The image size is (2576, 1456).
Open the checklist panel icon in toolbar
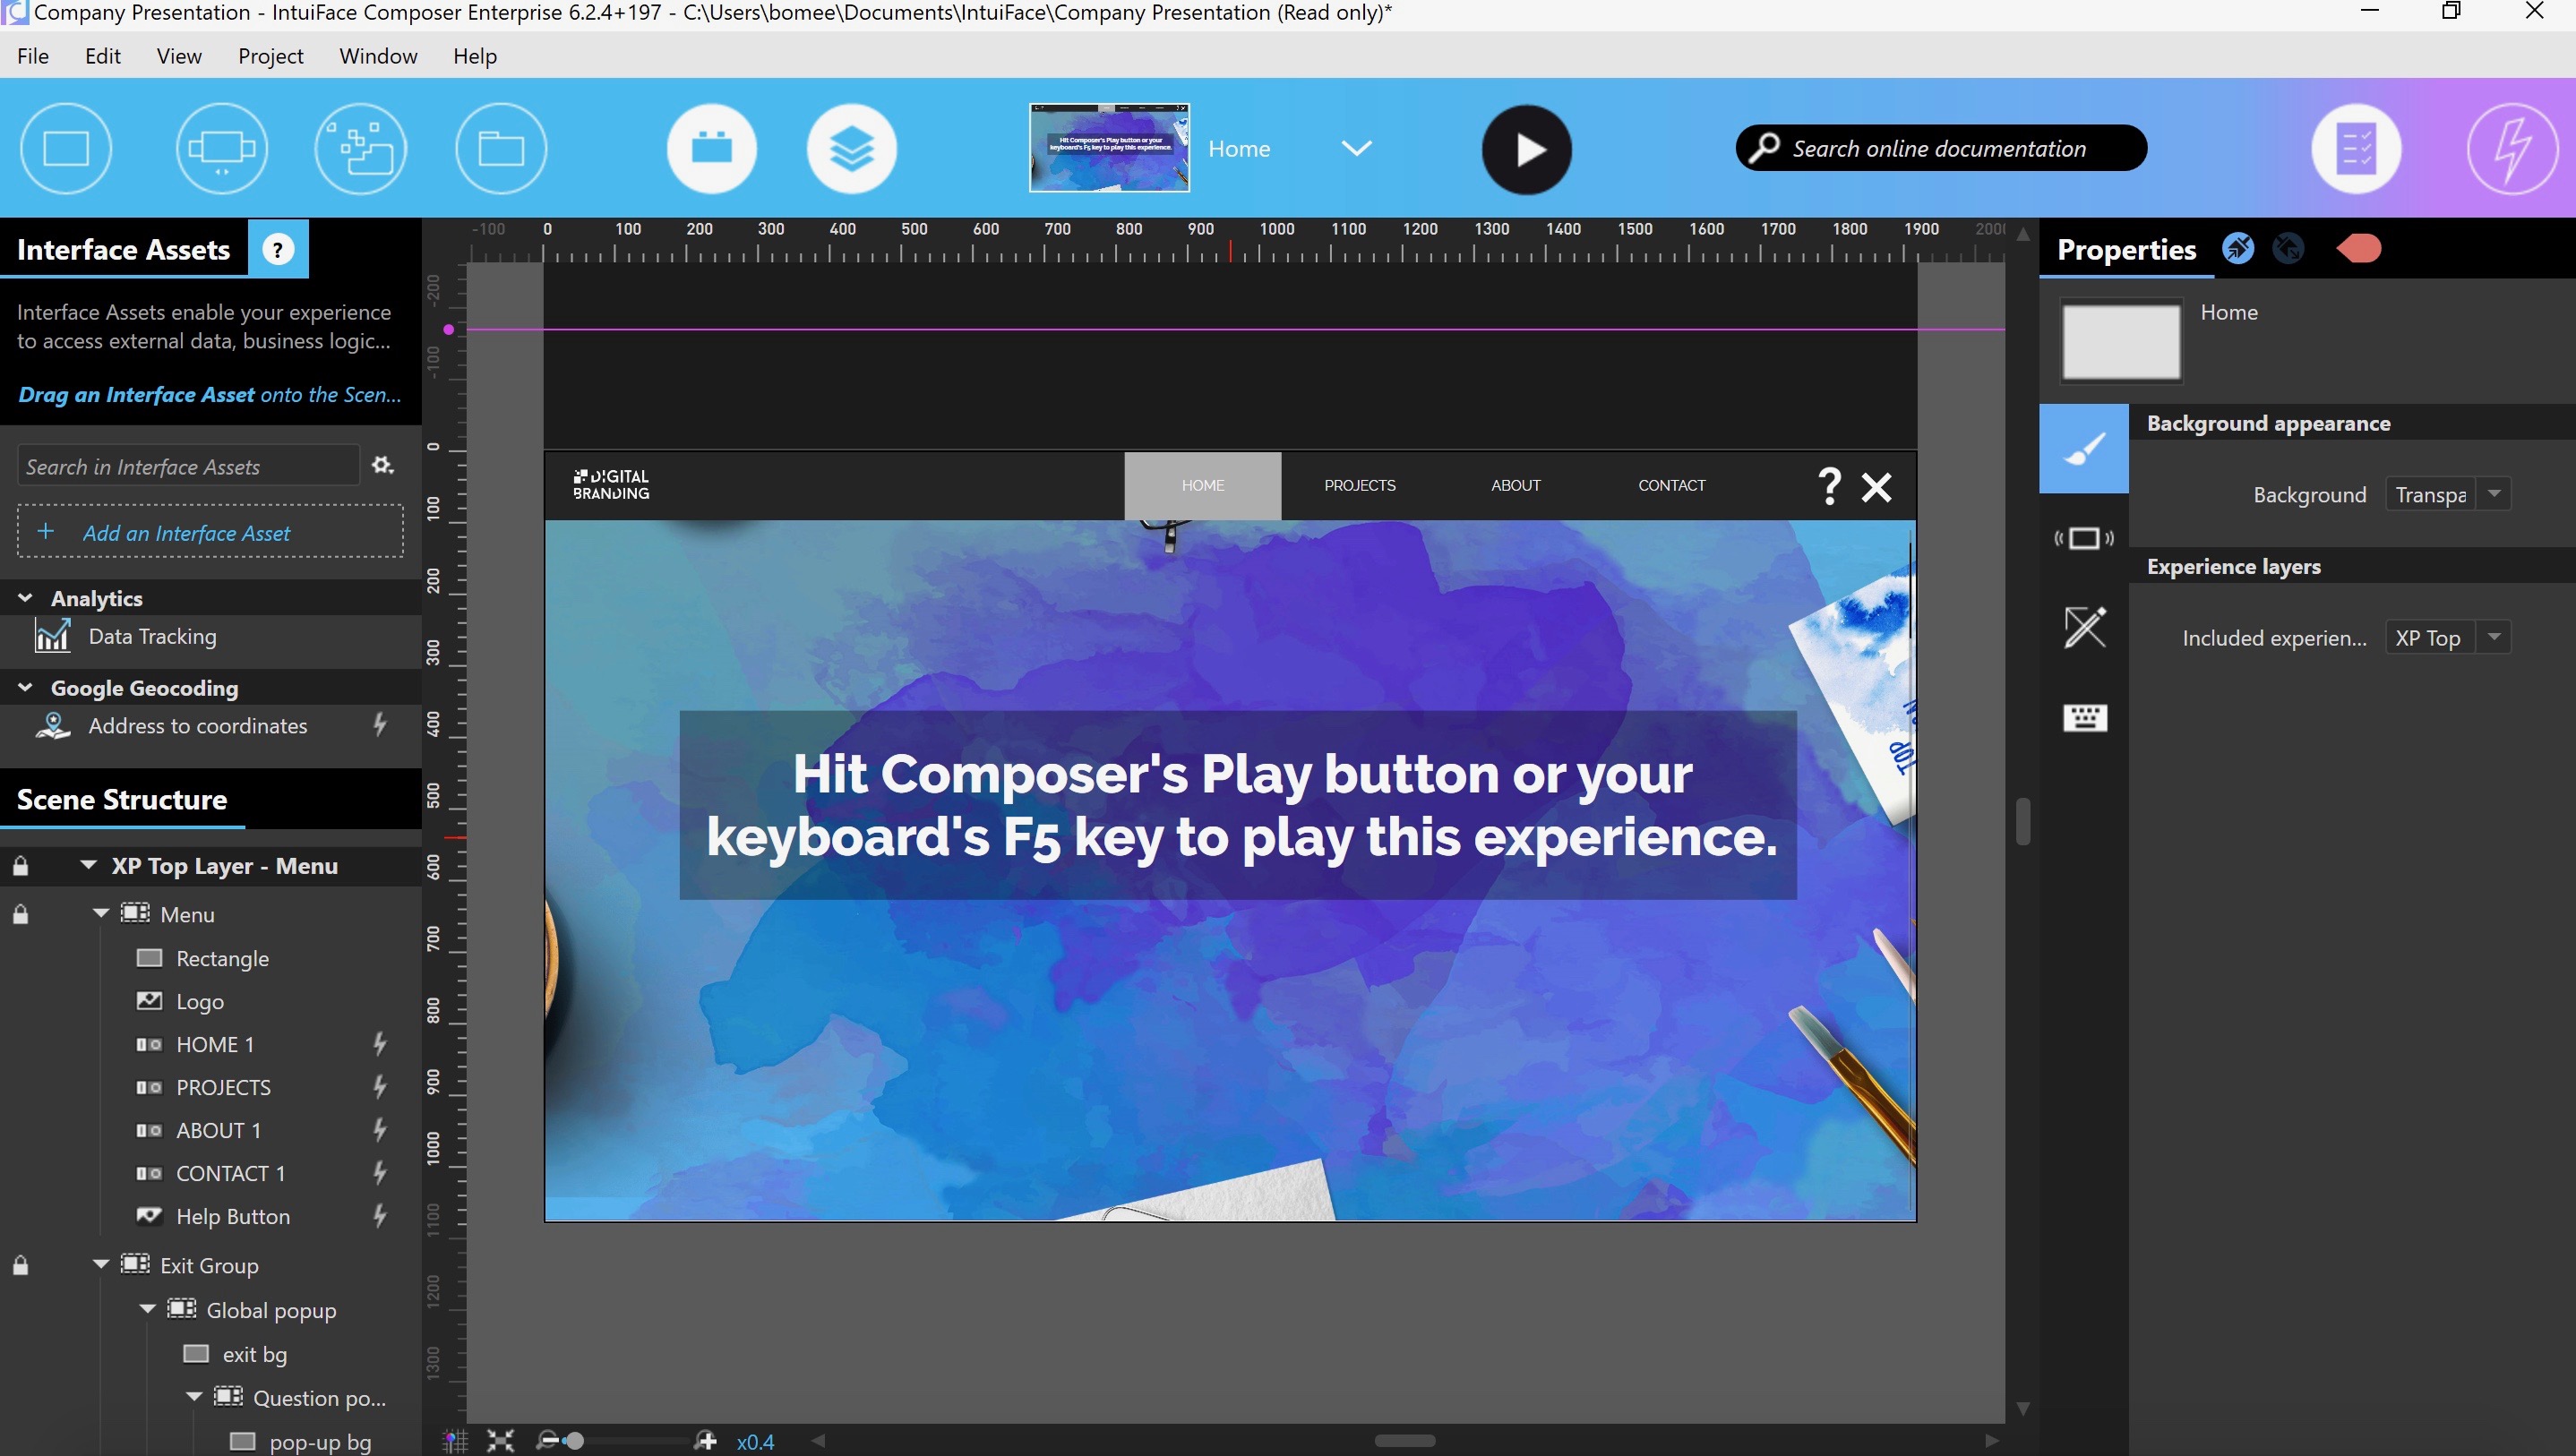[2356, 149]
